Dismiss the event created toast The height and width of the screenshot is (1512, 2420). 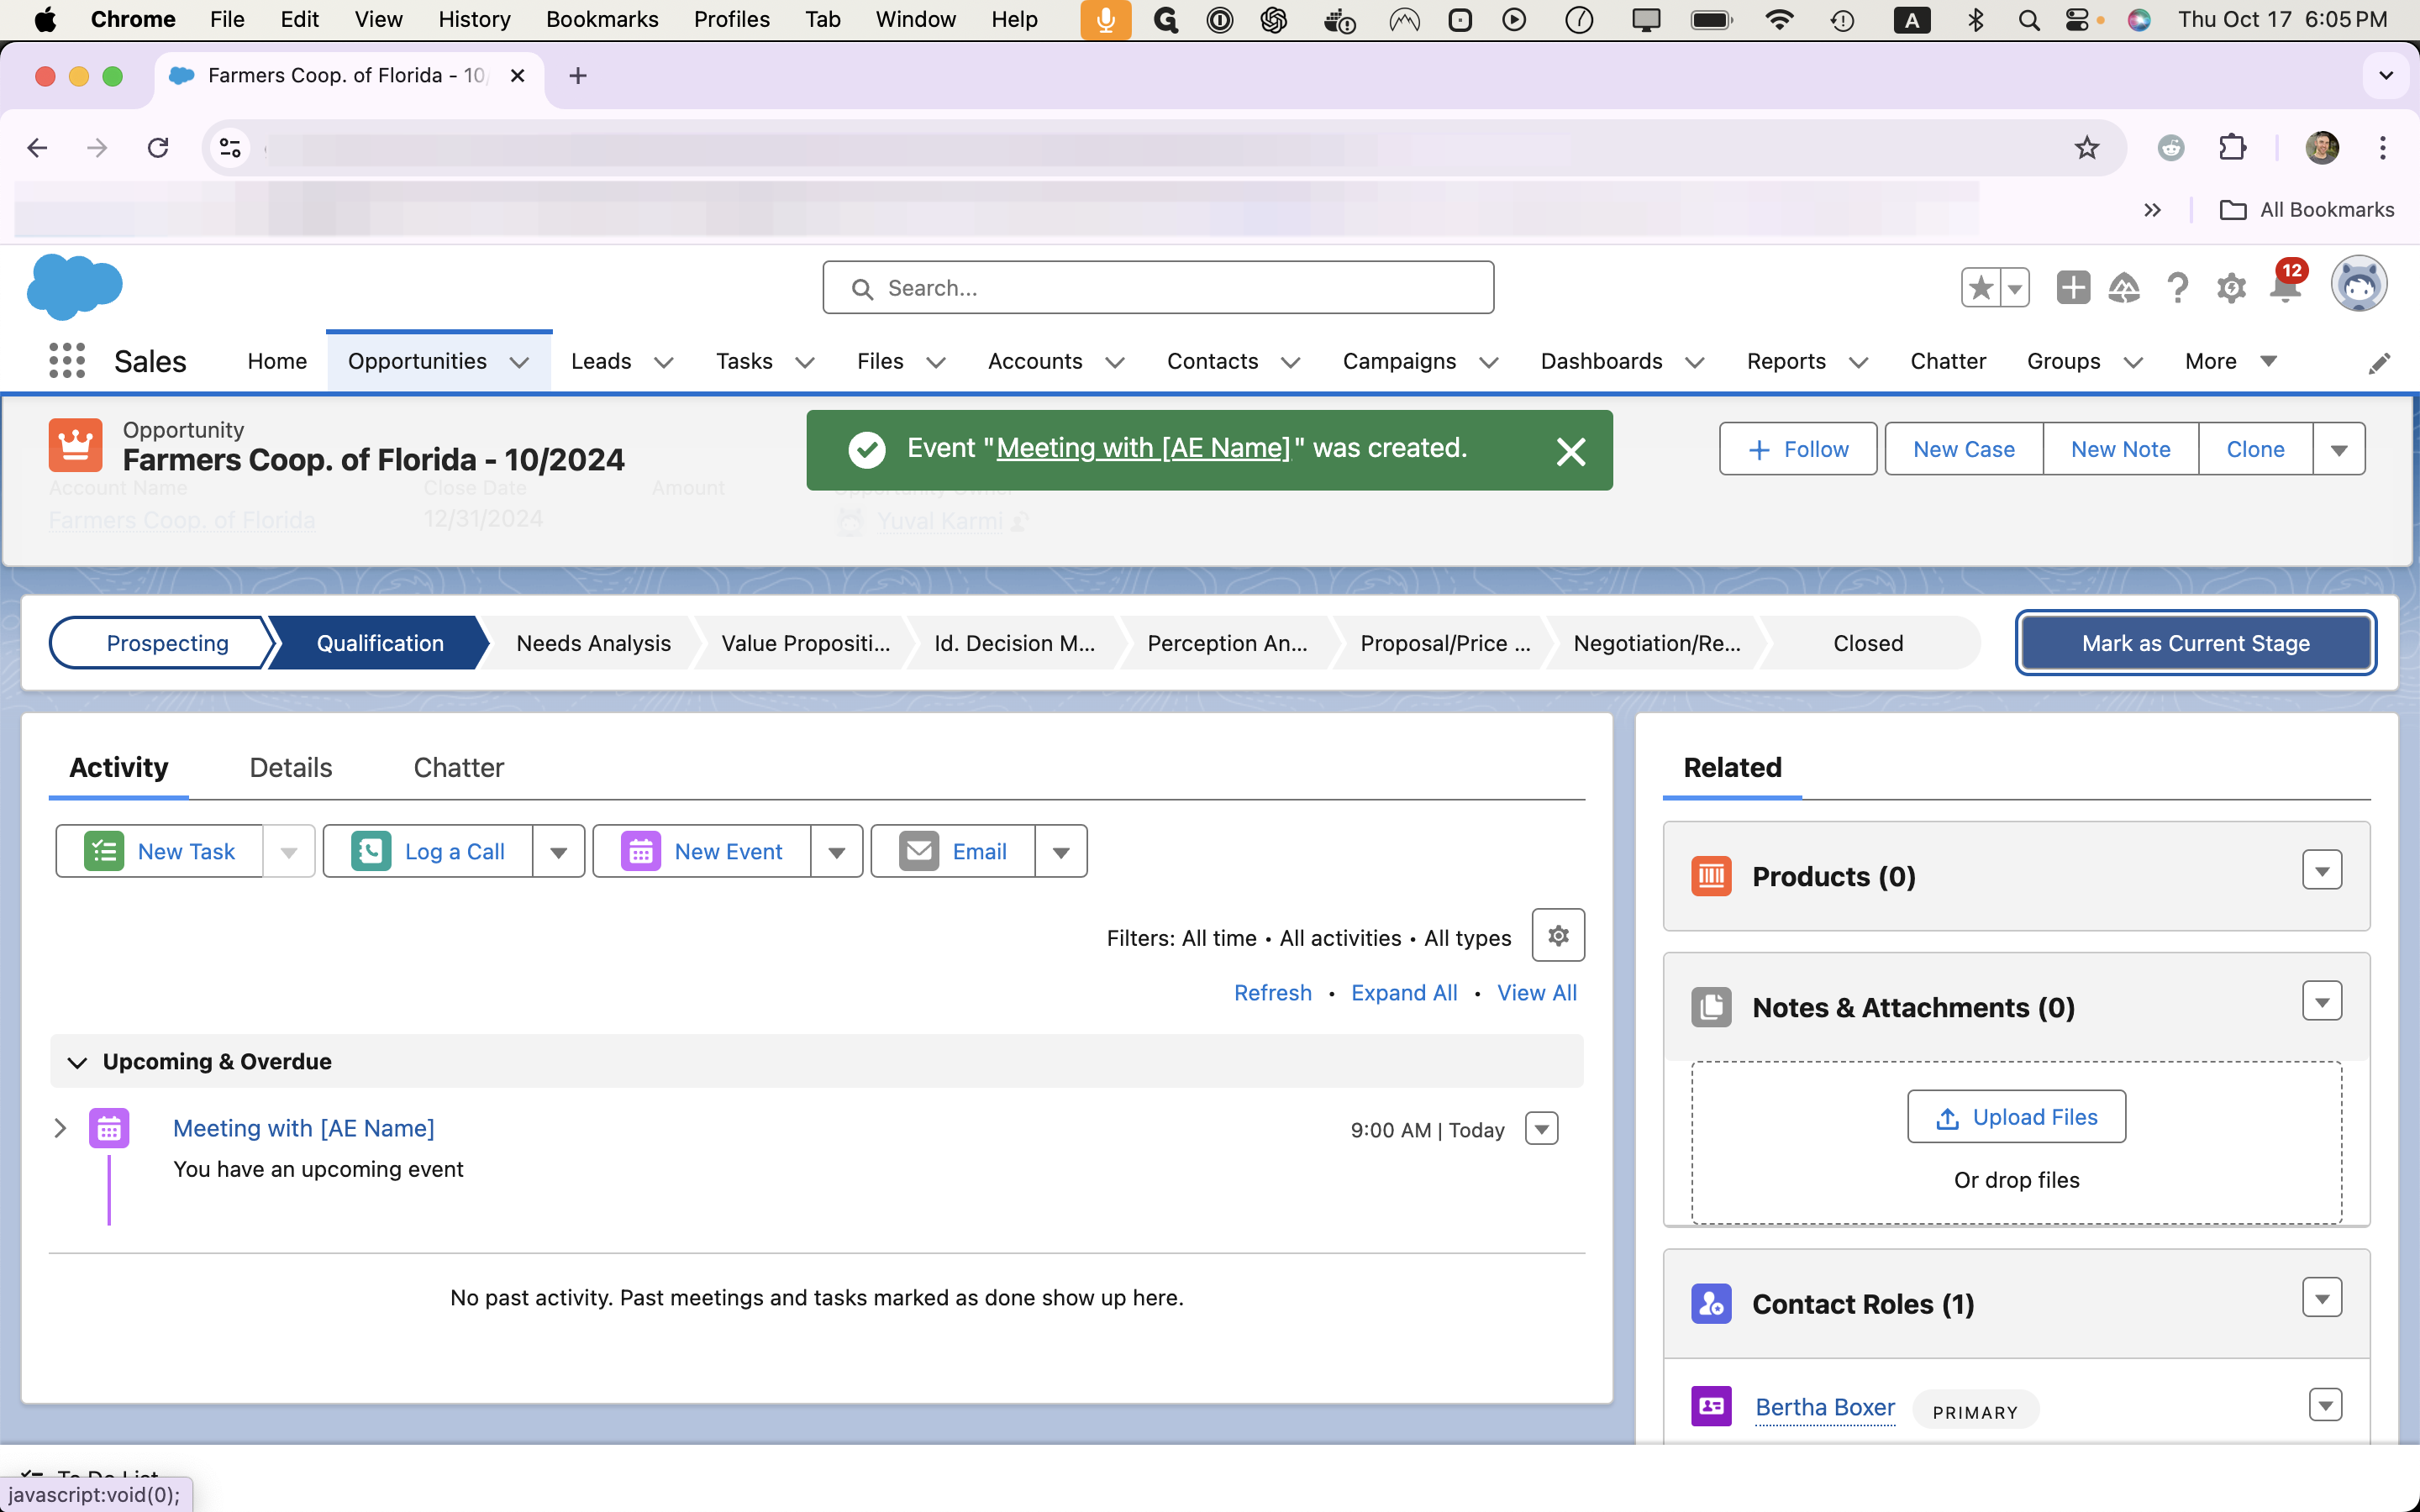[x=1571, y=452]
